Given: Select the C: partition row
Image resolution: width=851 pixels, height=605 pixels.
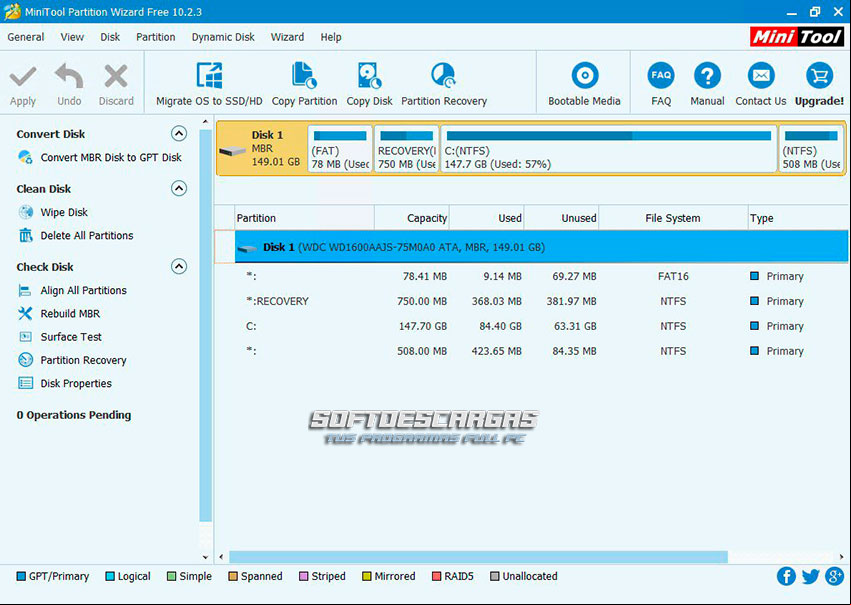Looking at the screenshot, I should tap(541, 326).
